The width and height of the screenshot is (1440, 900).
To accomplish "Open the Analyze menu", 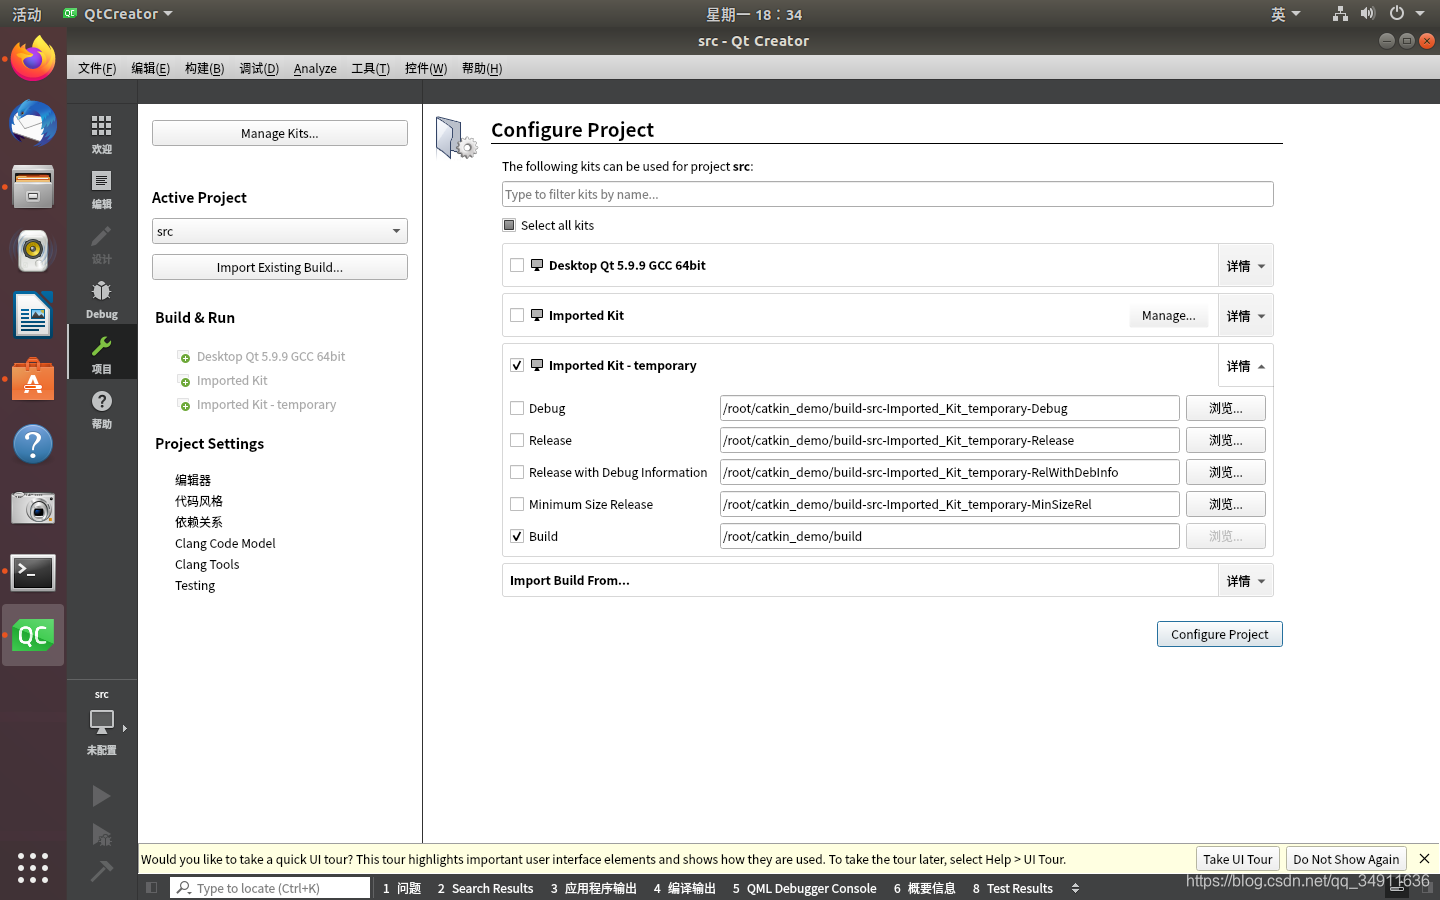I will 315,68.
